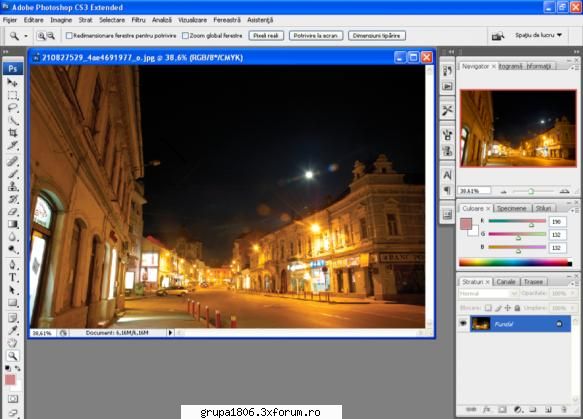Click the Pixeli reali button
Screen dimensions: 583x419
coord(266,36)
